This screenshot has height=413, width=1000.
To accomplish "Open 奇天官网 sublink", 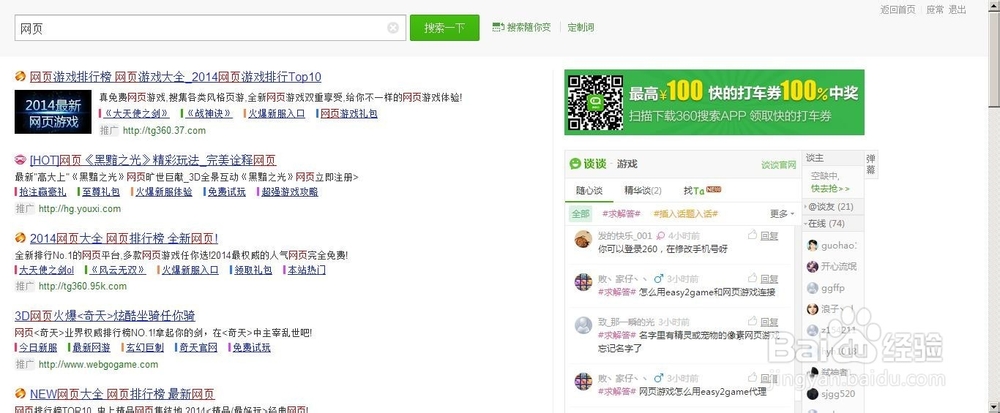I will [198, 348].
